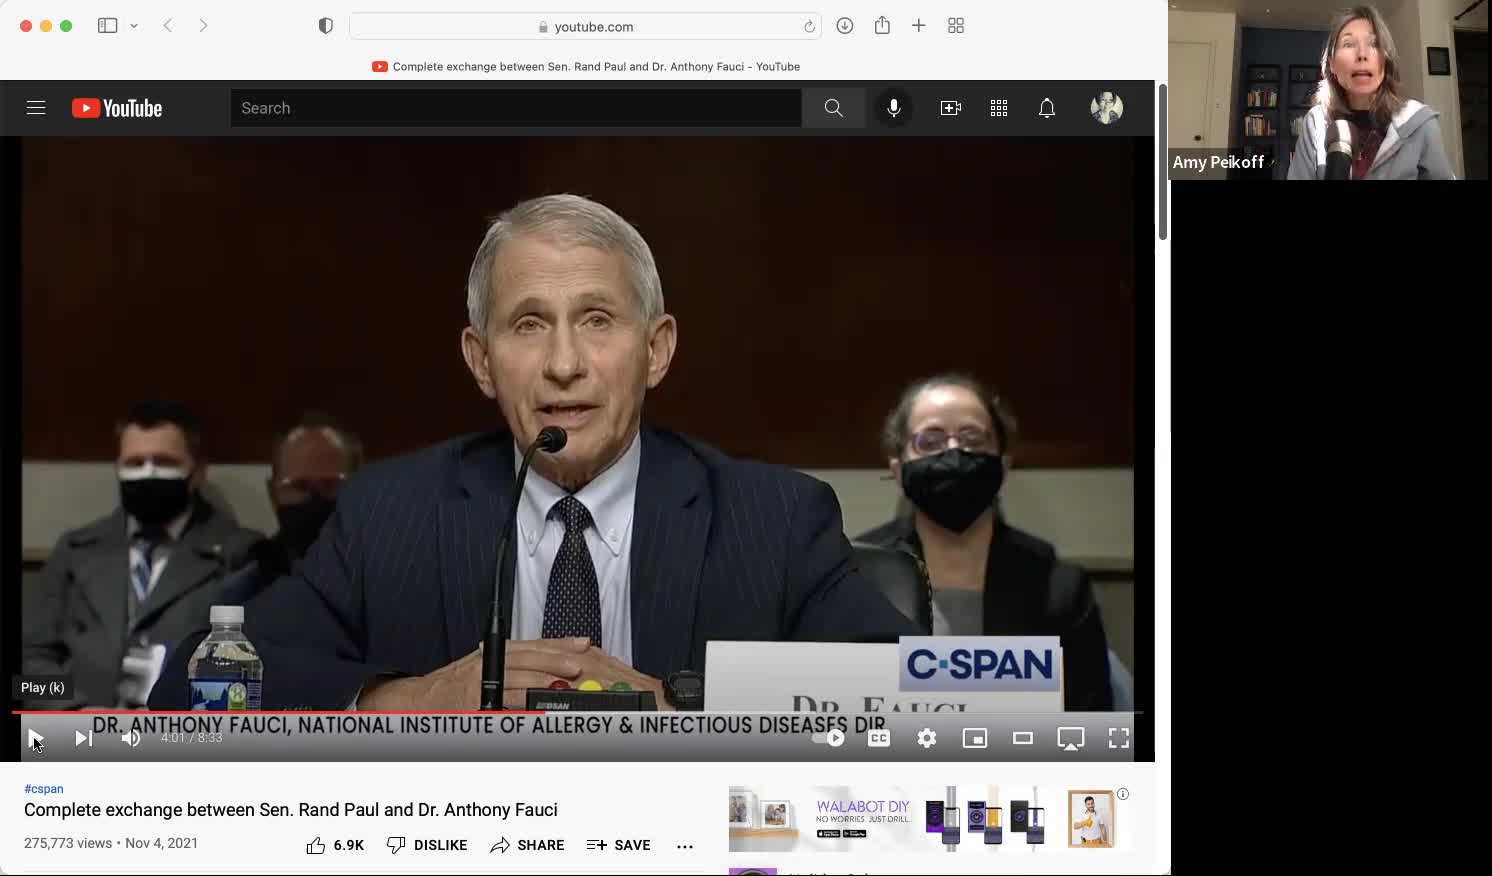Click the SHARE button

[x=527, y=845]
